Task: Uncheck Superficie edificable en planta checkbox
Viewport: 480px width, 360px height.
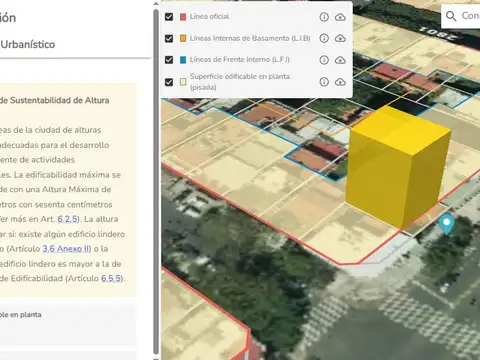Action: pyautogui.click(x=169, y=82)
